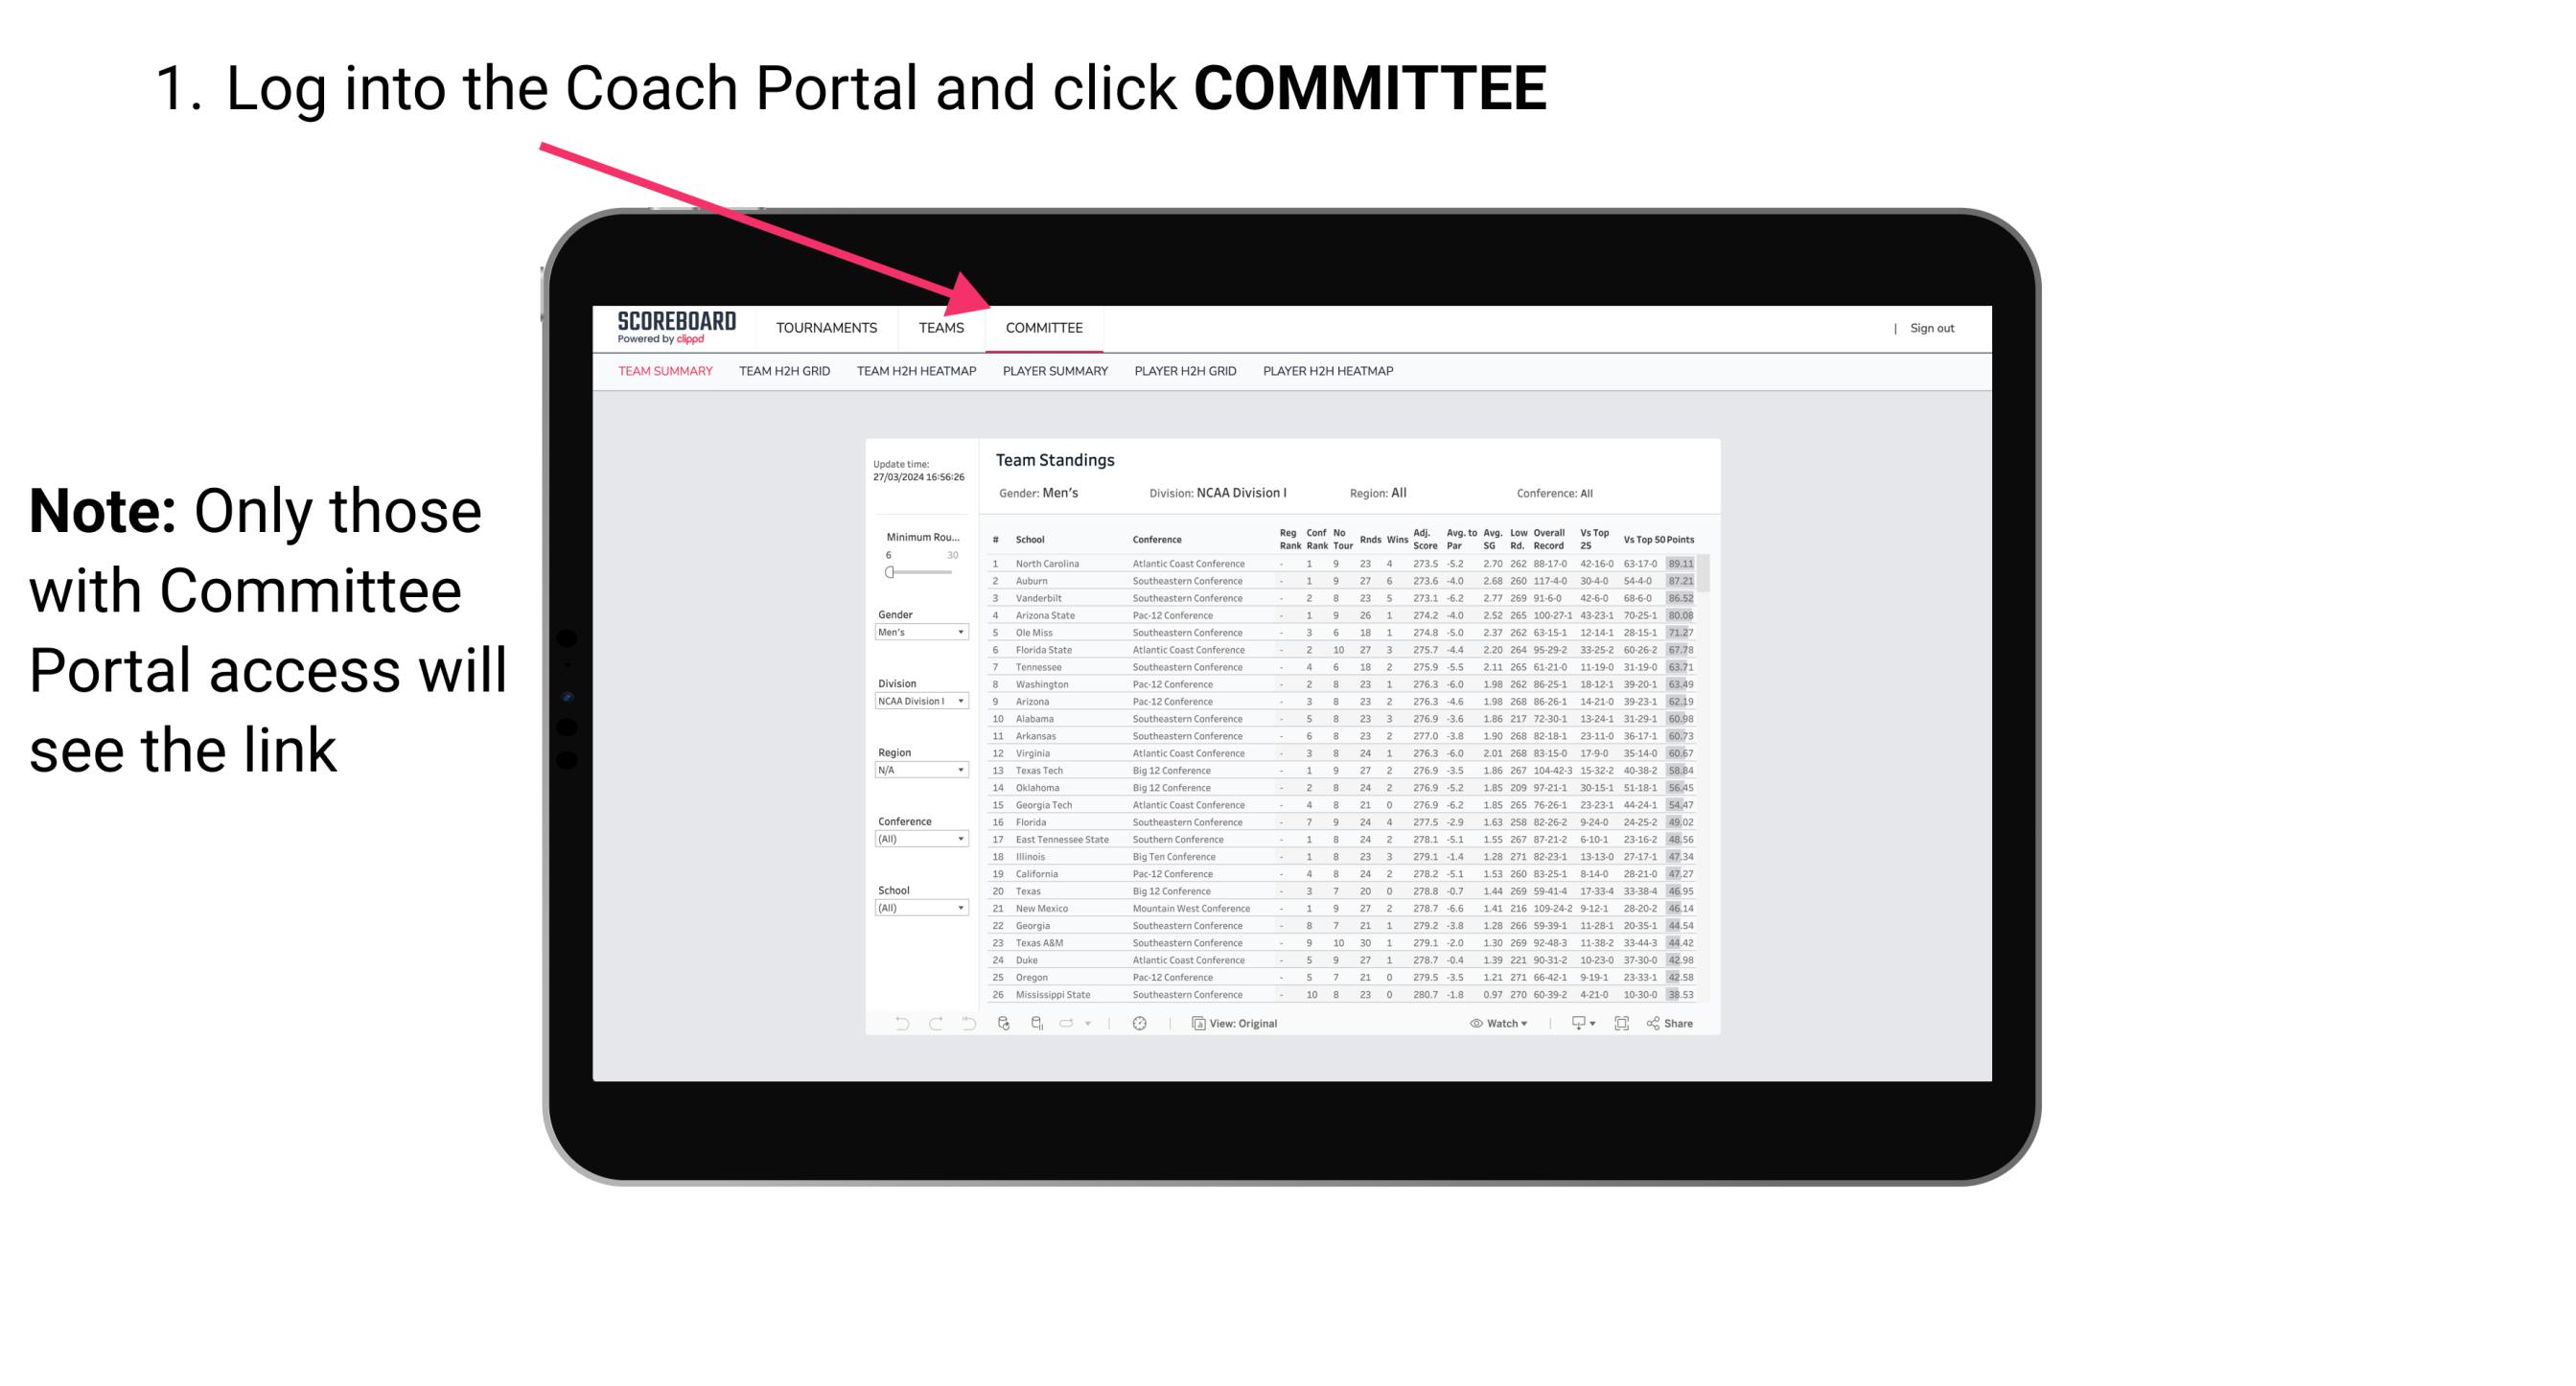Toggle NCAA Division I checkbox filter
2576x1386 pixels.
pos(915,700)
